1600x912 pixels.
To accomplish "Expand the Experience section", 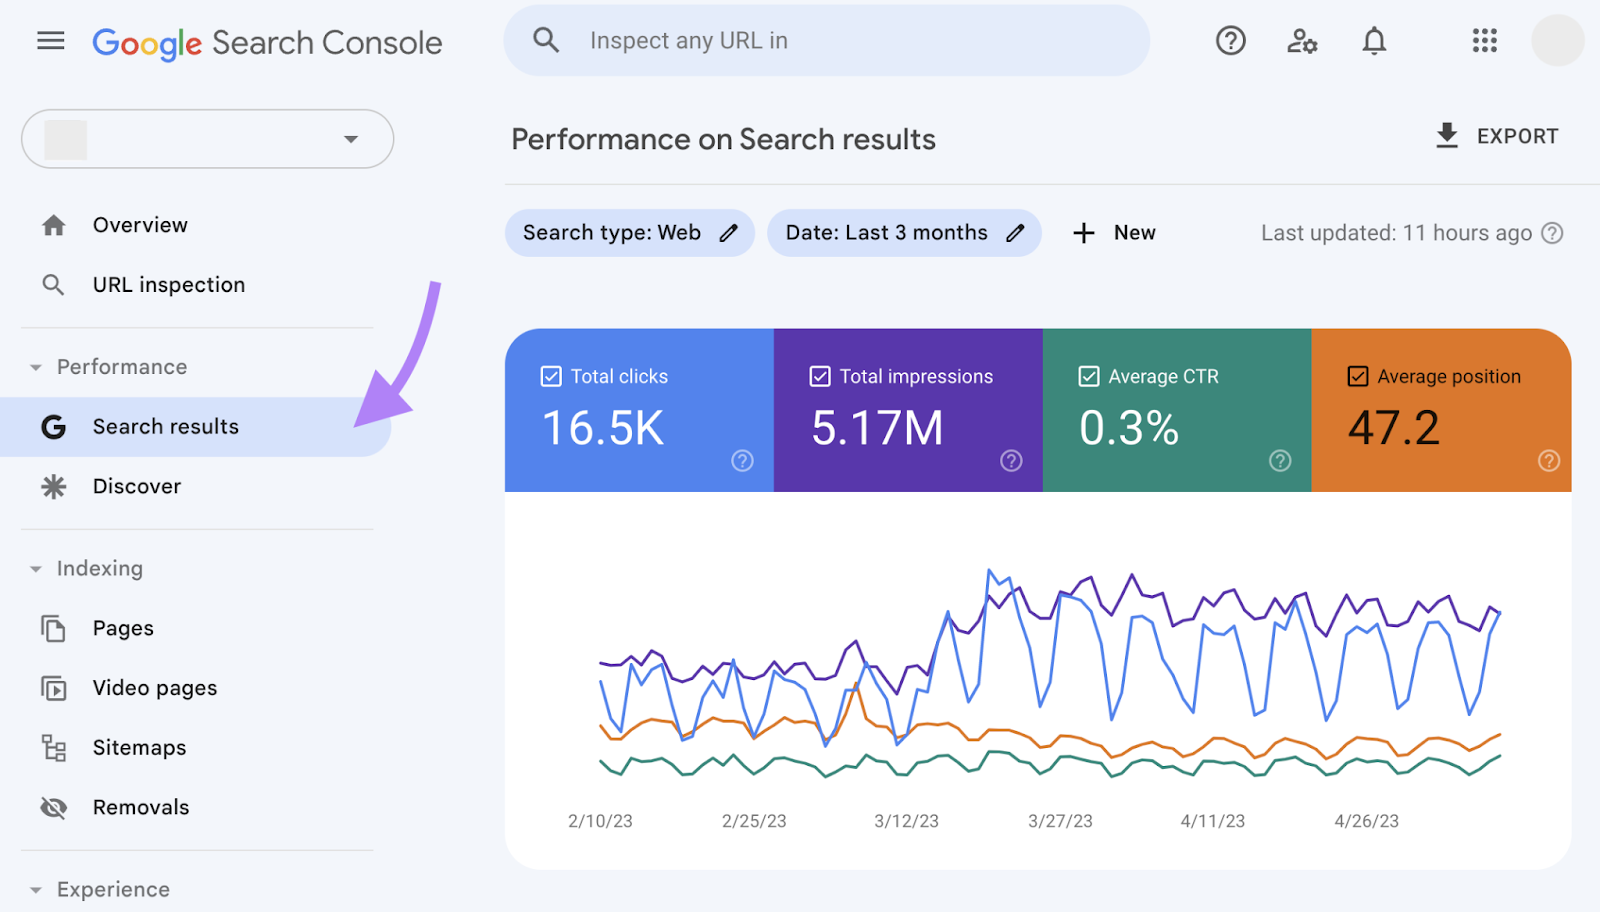I will click(x=36, y=889).
